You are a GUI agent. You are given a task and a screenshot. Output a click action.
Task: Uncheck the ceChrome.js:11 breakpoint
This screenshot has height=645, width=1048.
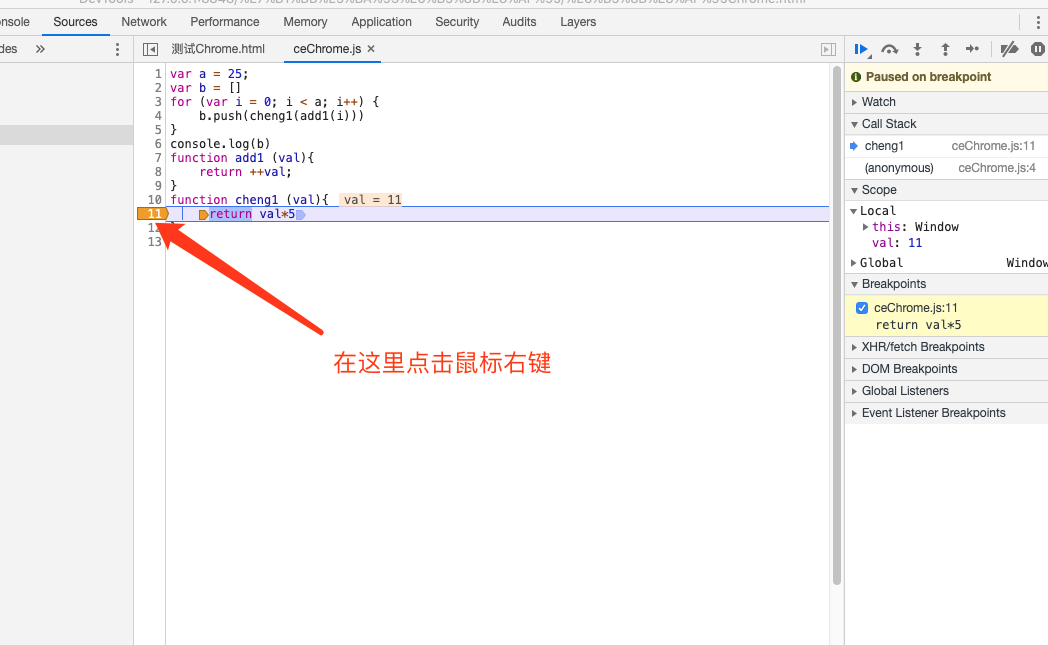tap(862, 308)
